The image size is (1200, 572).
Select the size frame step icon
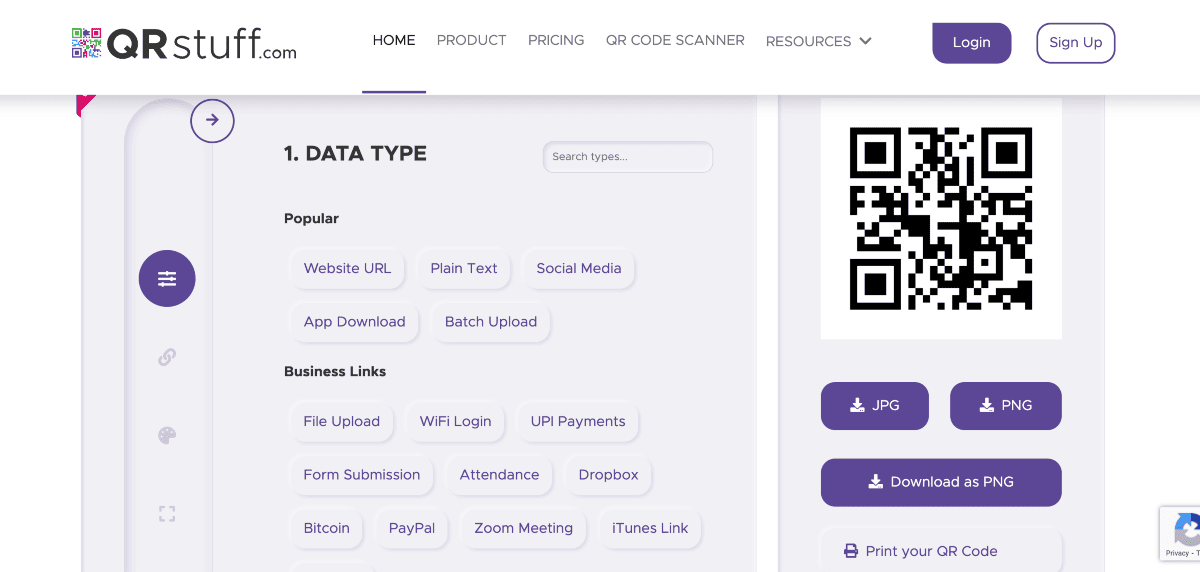(167, 513)
